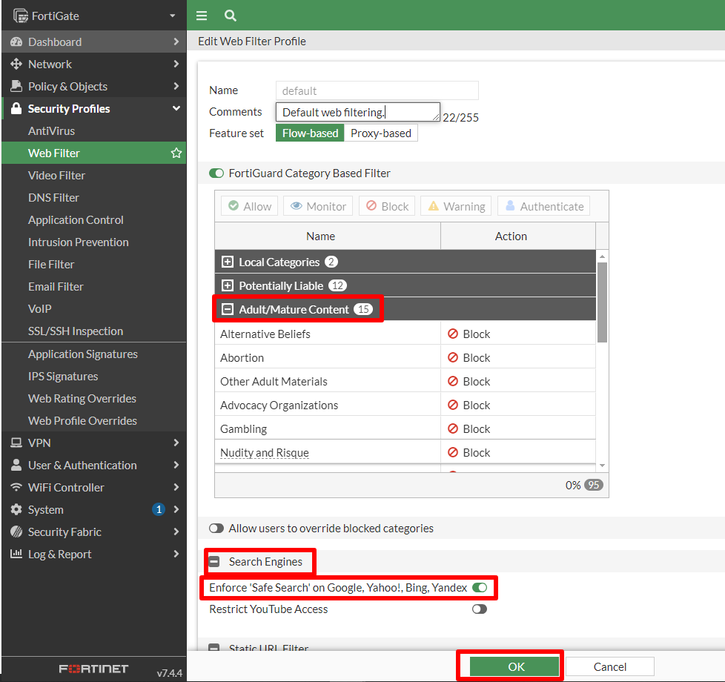Click the block icon in Alternative Beliefs row
The height and width of the screenshot is (682, 725).
453,333
